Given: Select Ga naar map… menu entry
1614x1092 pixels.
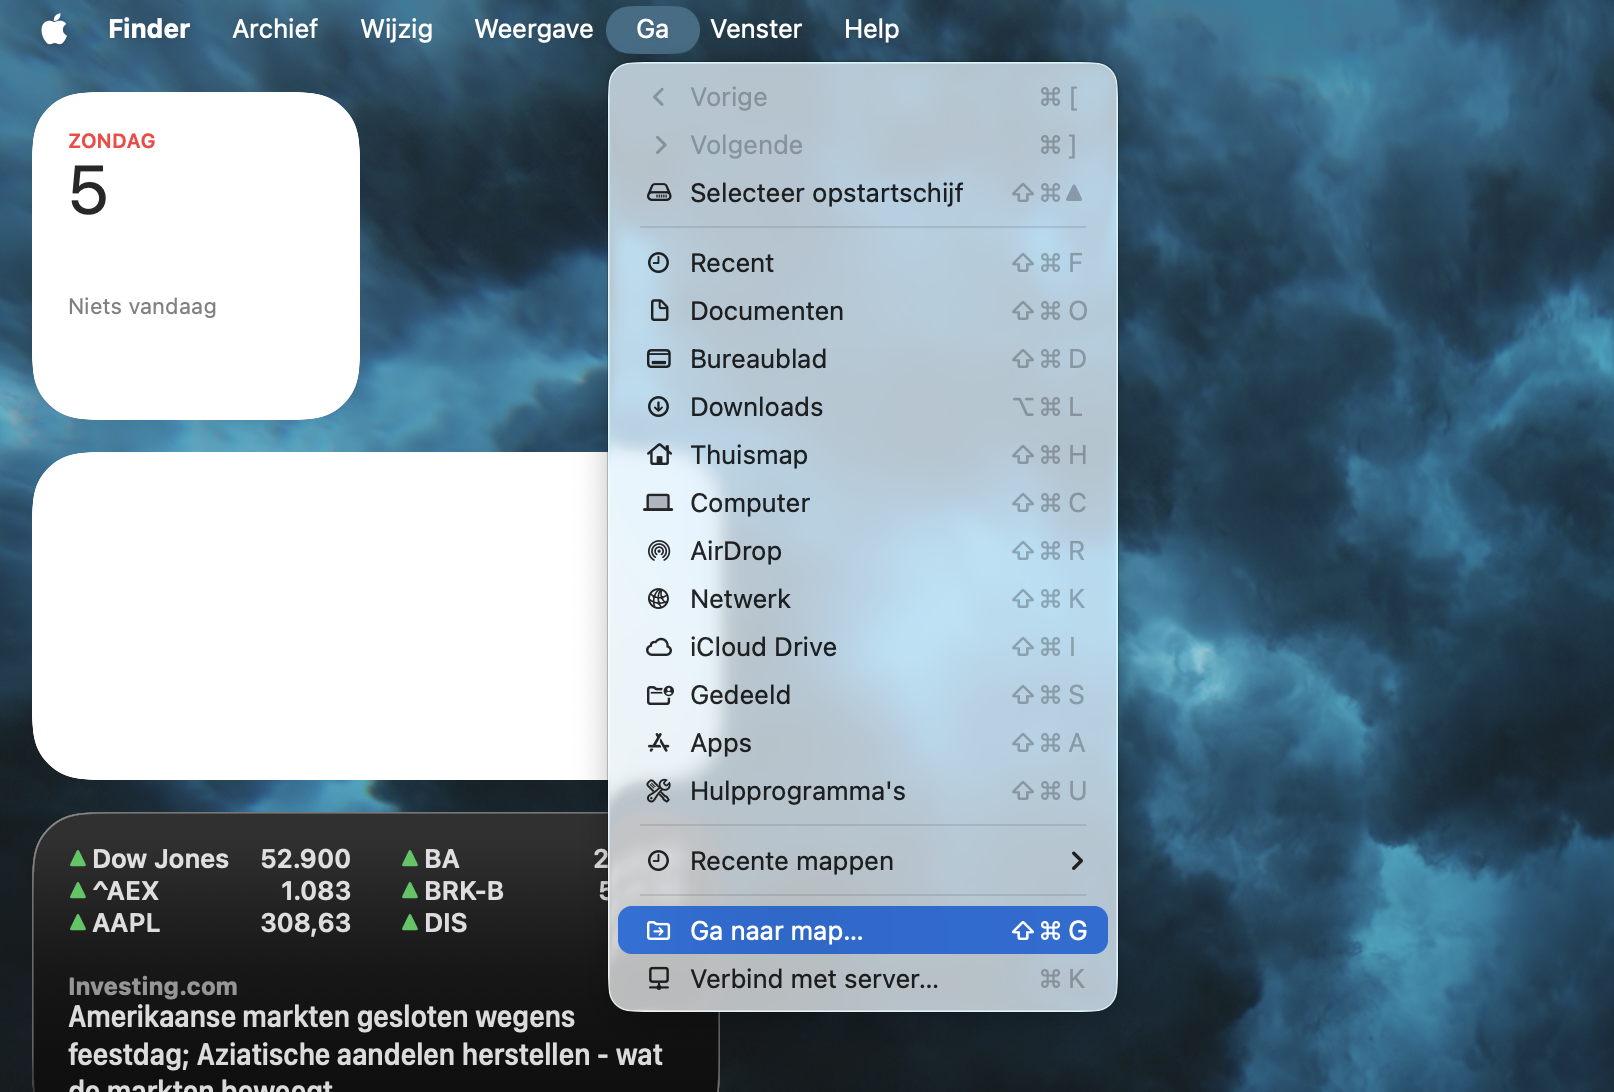Looking at the screenshot, I should pyautogui.click(x=863, y=931).
